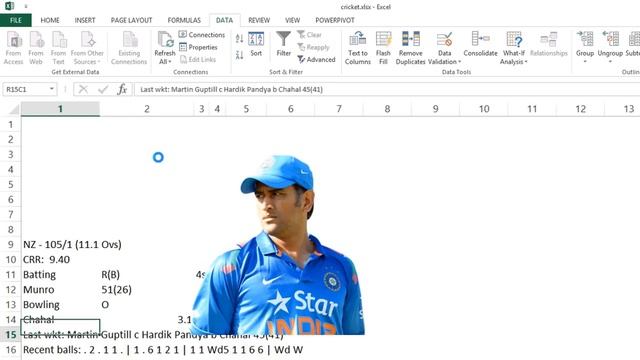Click Text to Columns
640x360 pixels.
coord(358,48)
